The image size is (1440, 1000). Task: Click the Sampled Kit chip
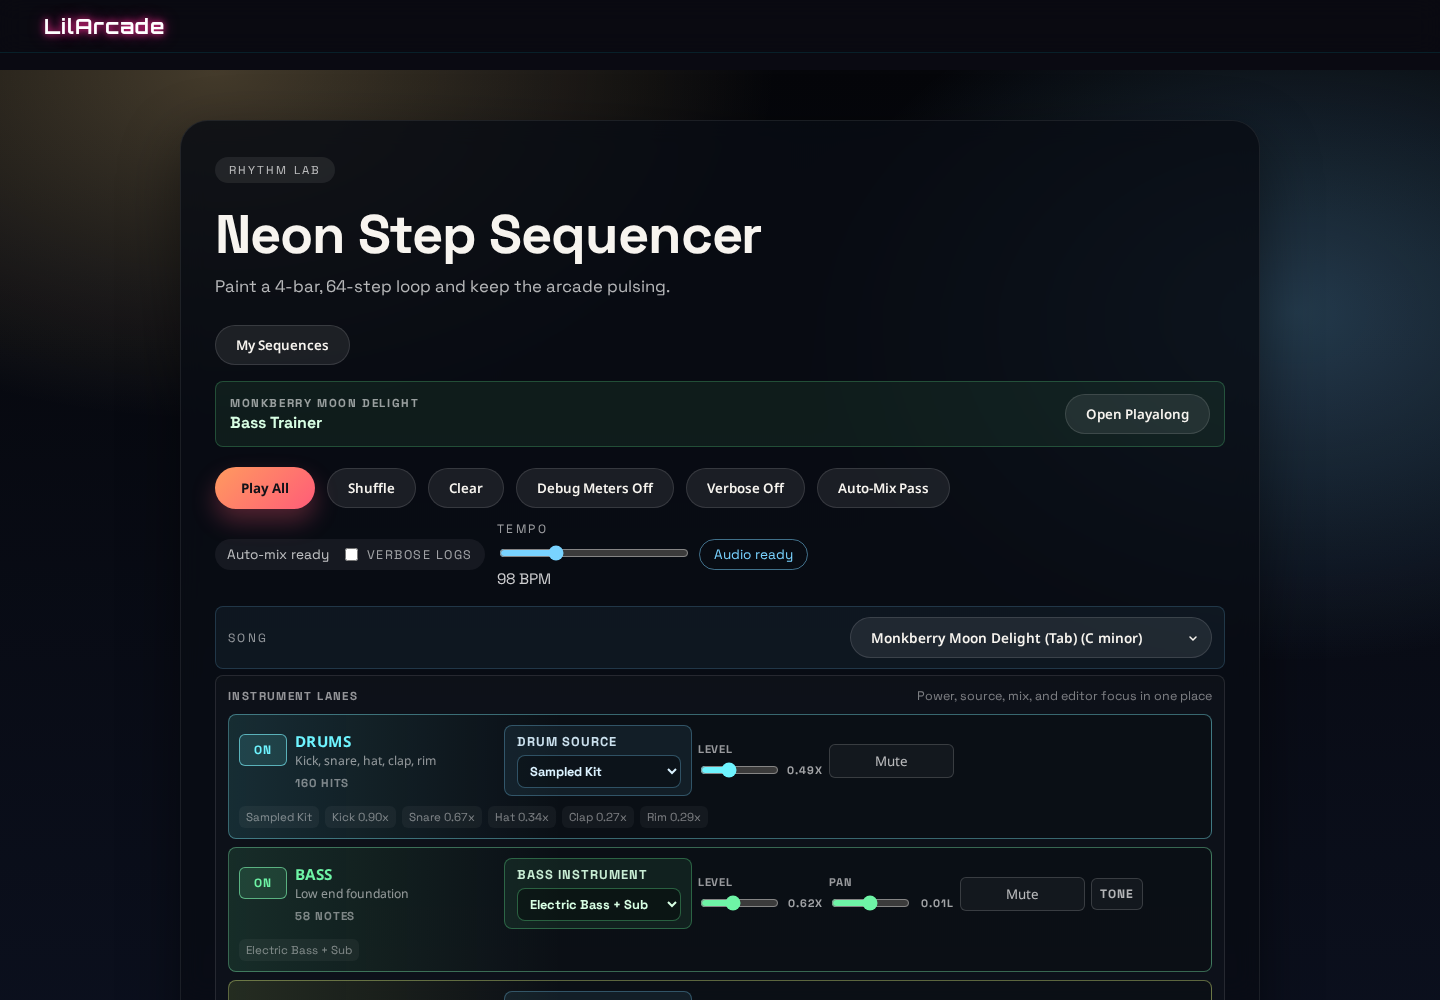coord(279,817)
